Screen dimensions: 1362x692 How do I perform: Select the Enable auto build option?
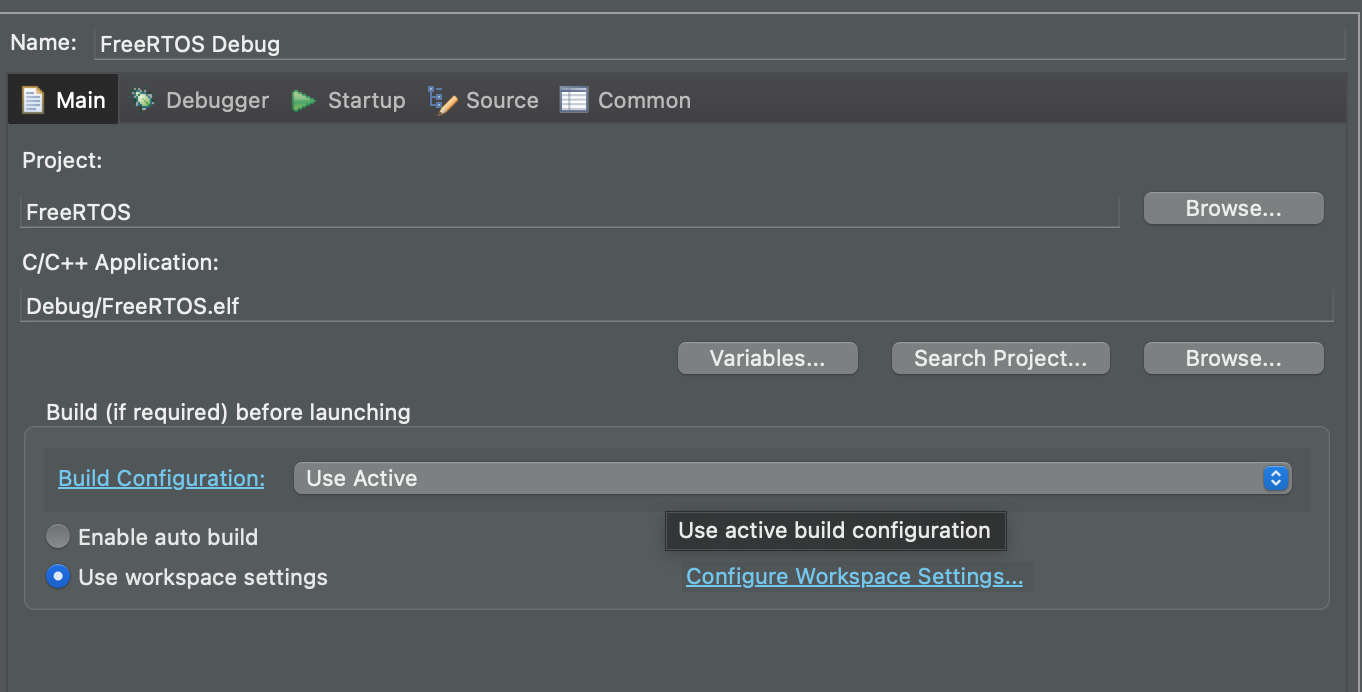[x=58, y=537]
